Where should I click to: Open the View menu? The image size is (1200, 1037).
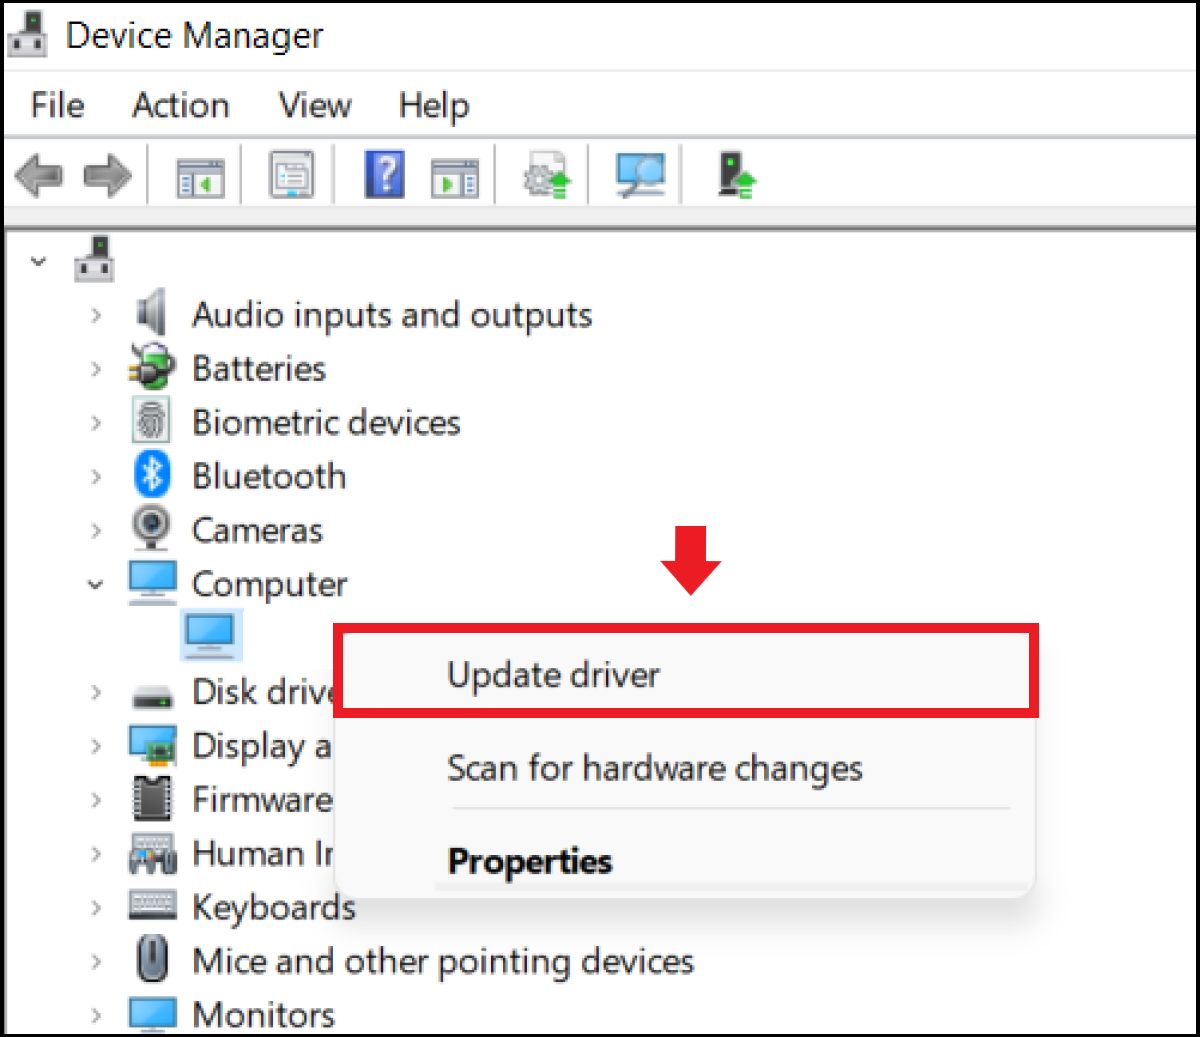tap(313, 105)
